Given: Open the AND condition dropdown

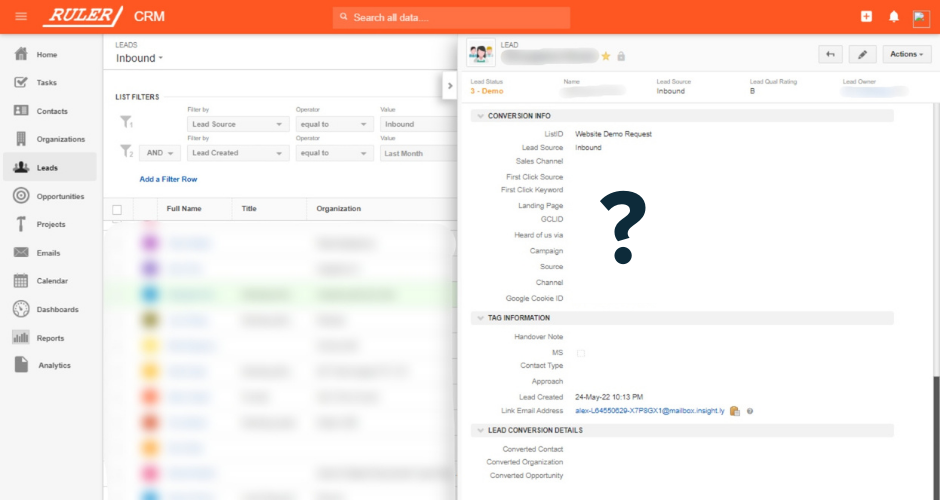Looking at the screenshot, I should [x=160, y=153].
